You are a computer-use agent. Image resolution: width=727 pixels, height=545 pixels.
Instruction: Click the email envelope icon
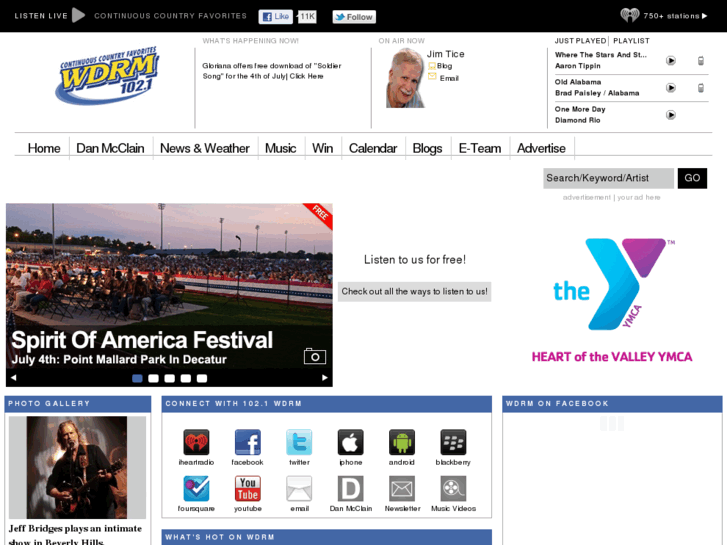pos(299,488)
